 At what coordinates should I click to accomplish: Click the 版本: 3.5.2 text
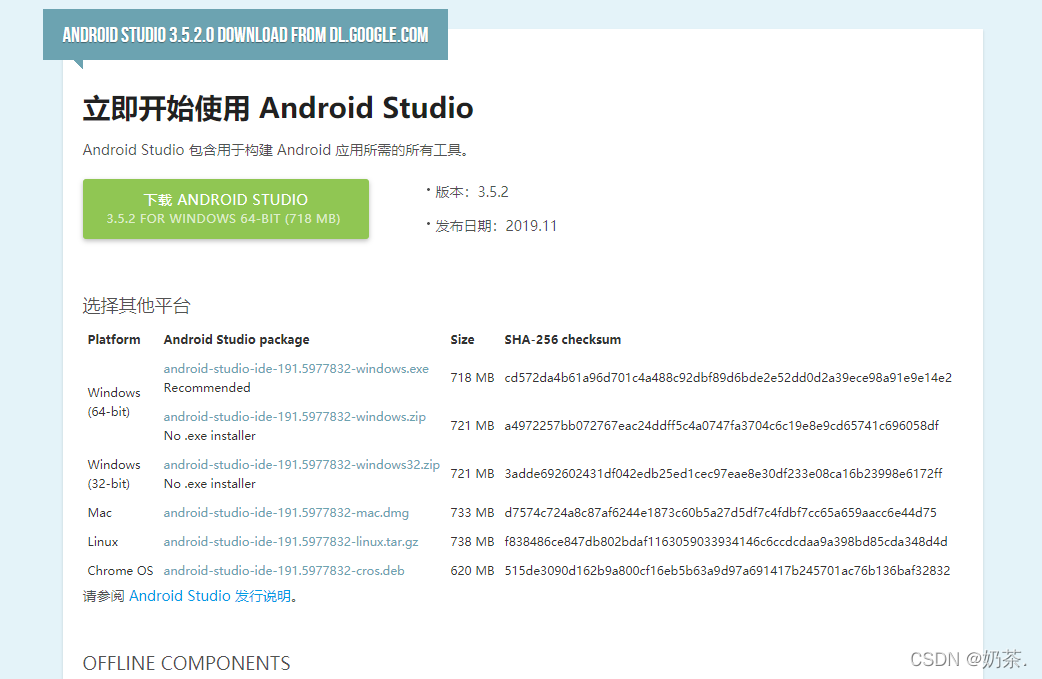(471, 192)
